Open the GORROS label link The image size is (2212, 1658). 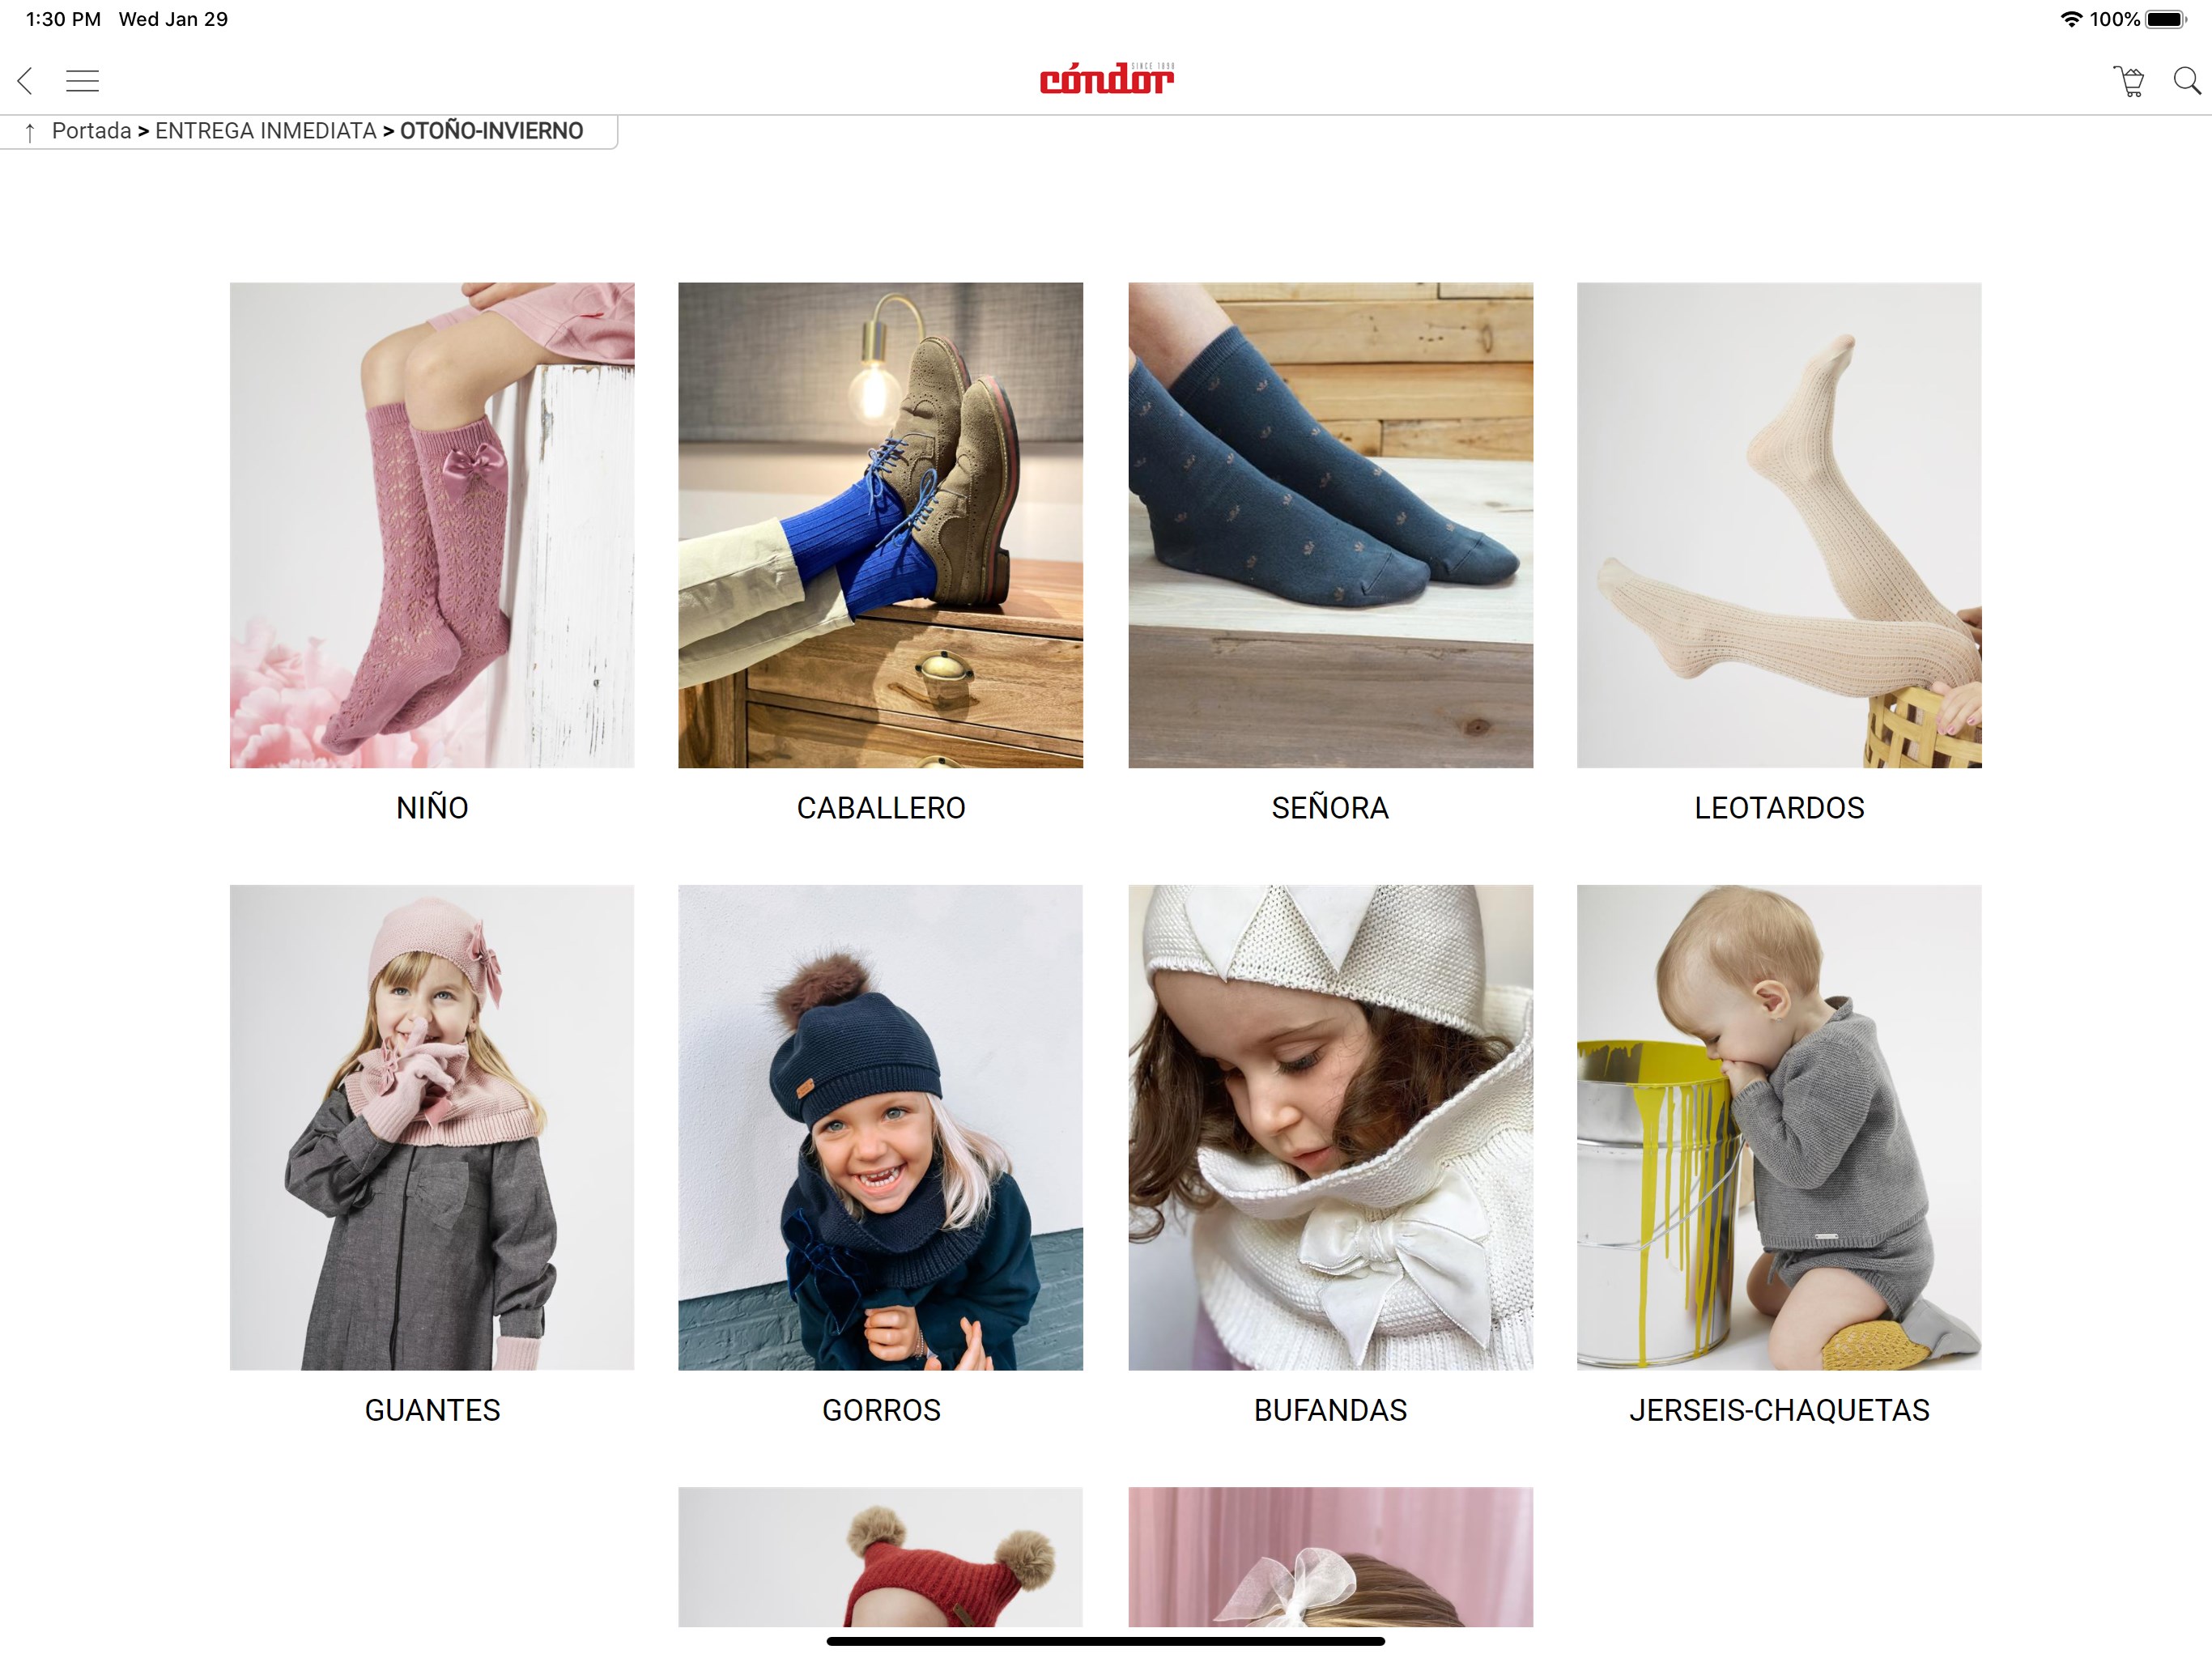[x=881, y=1410]
